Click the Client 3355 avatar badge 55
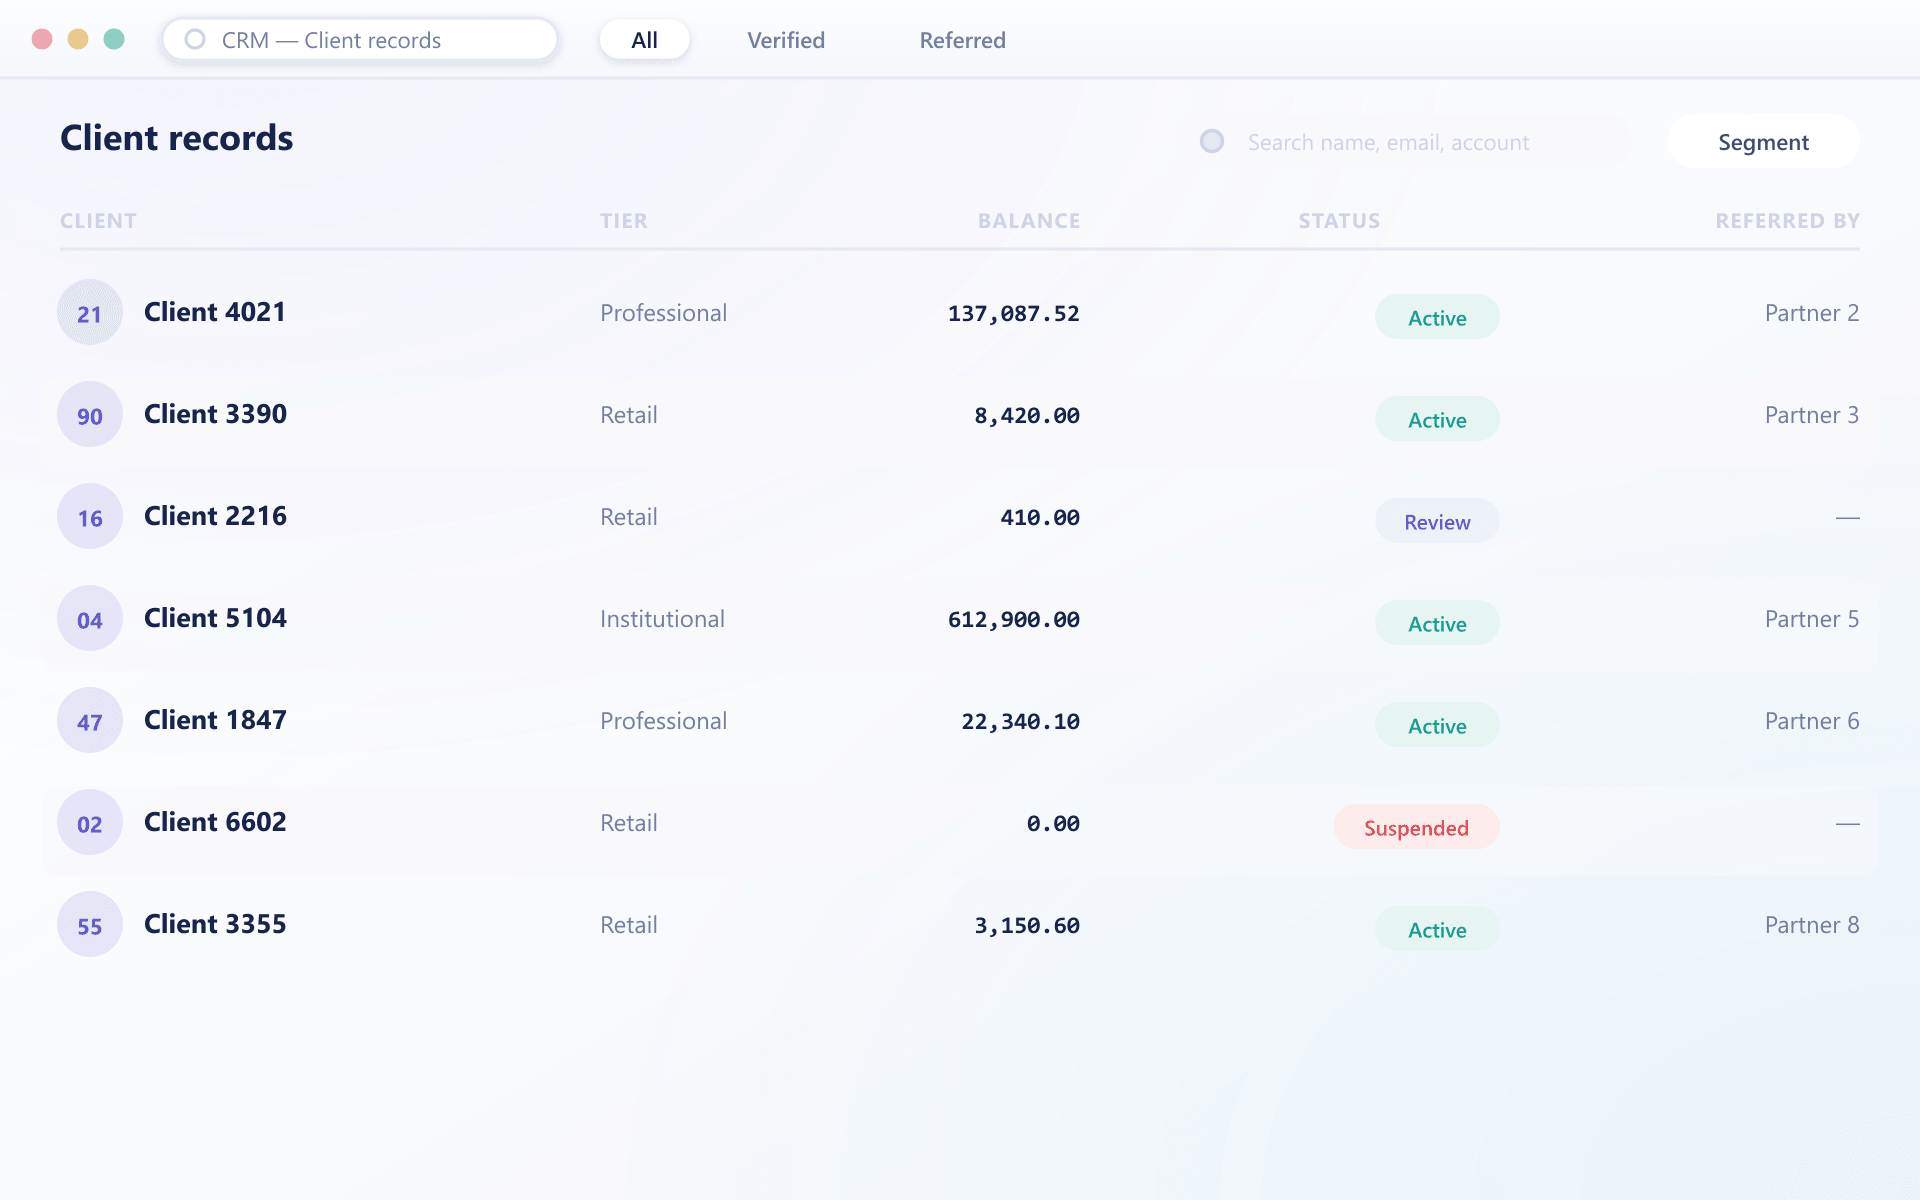1920x1200 pixels. (x=90, y=925)
